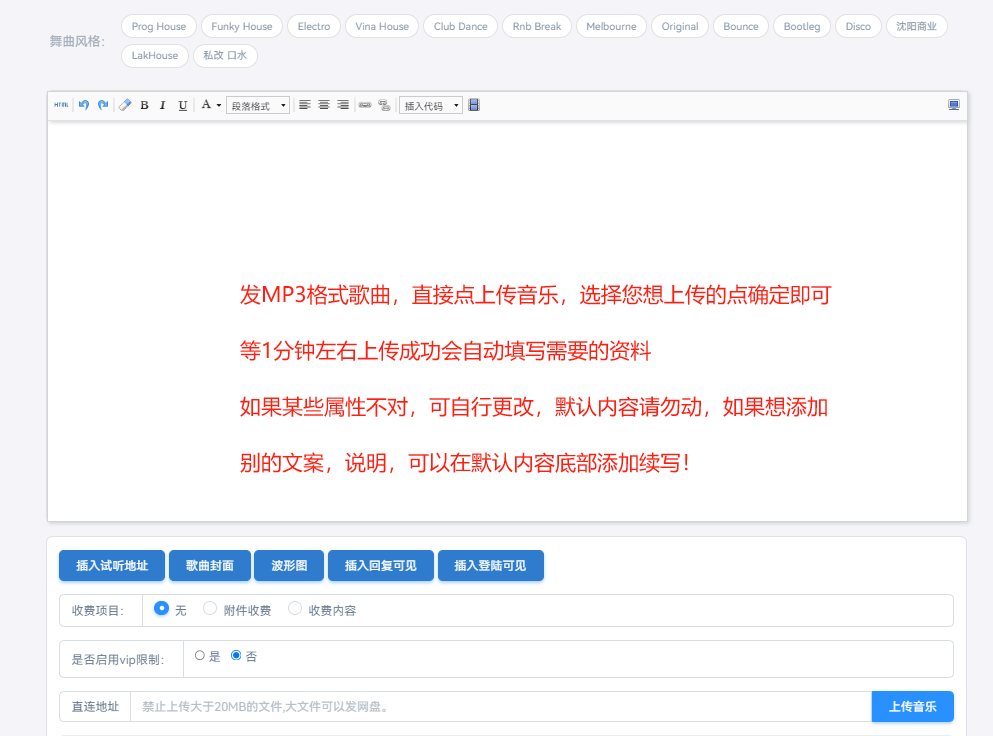The width and height of the screenshot is (993, 736).
Task: Toggle italic text formatting
Action: 162,105
